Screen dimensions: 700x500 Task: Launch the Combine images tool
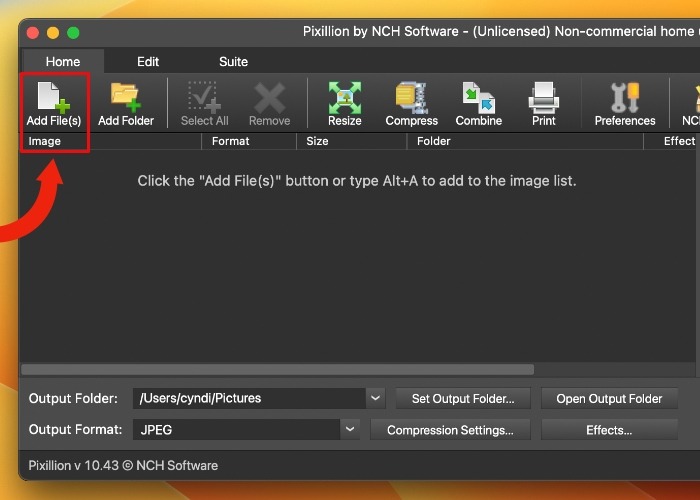point(479,104)
